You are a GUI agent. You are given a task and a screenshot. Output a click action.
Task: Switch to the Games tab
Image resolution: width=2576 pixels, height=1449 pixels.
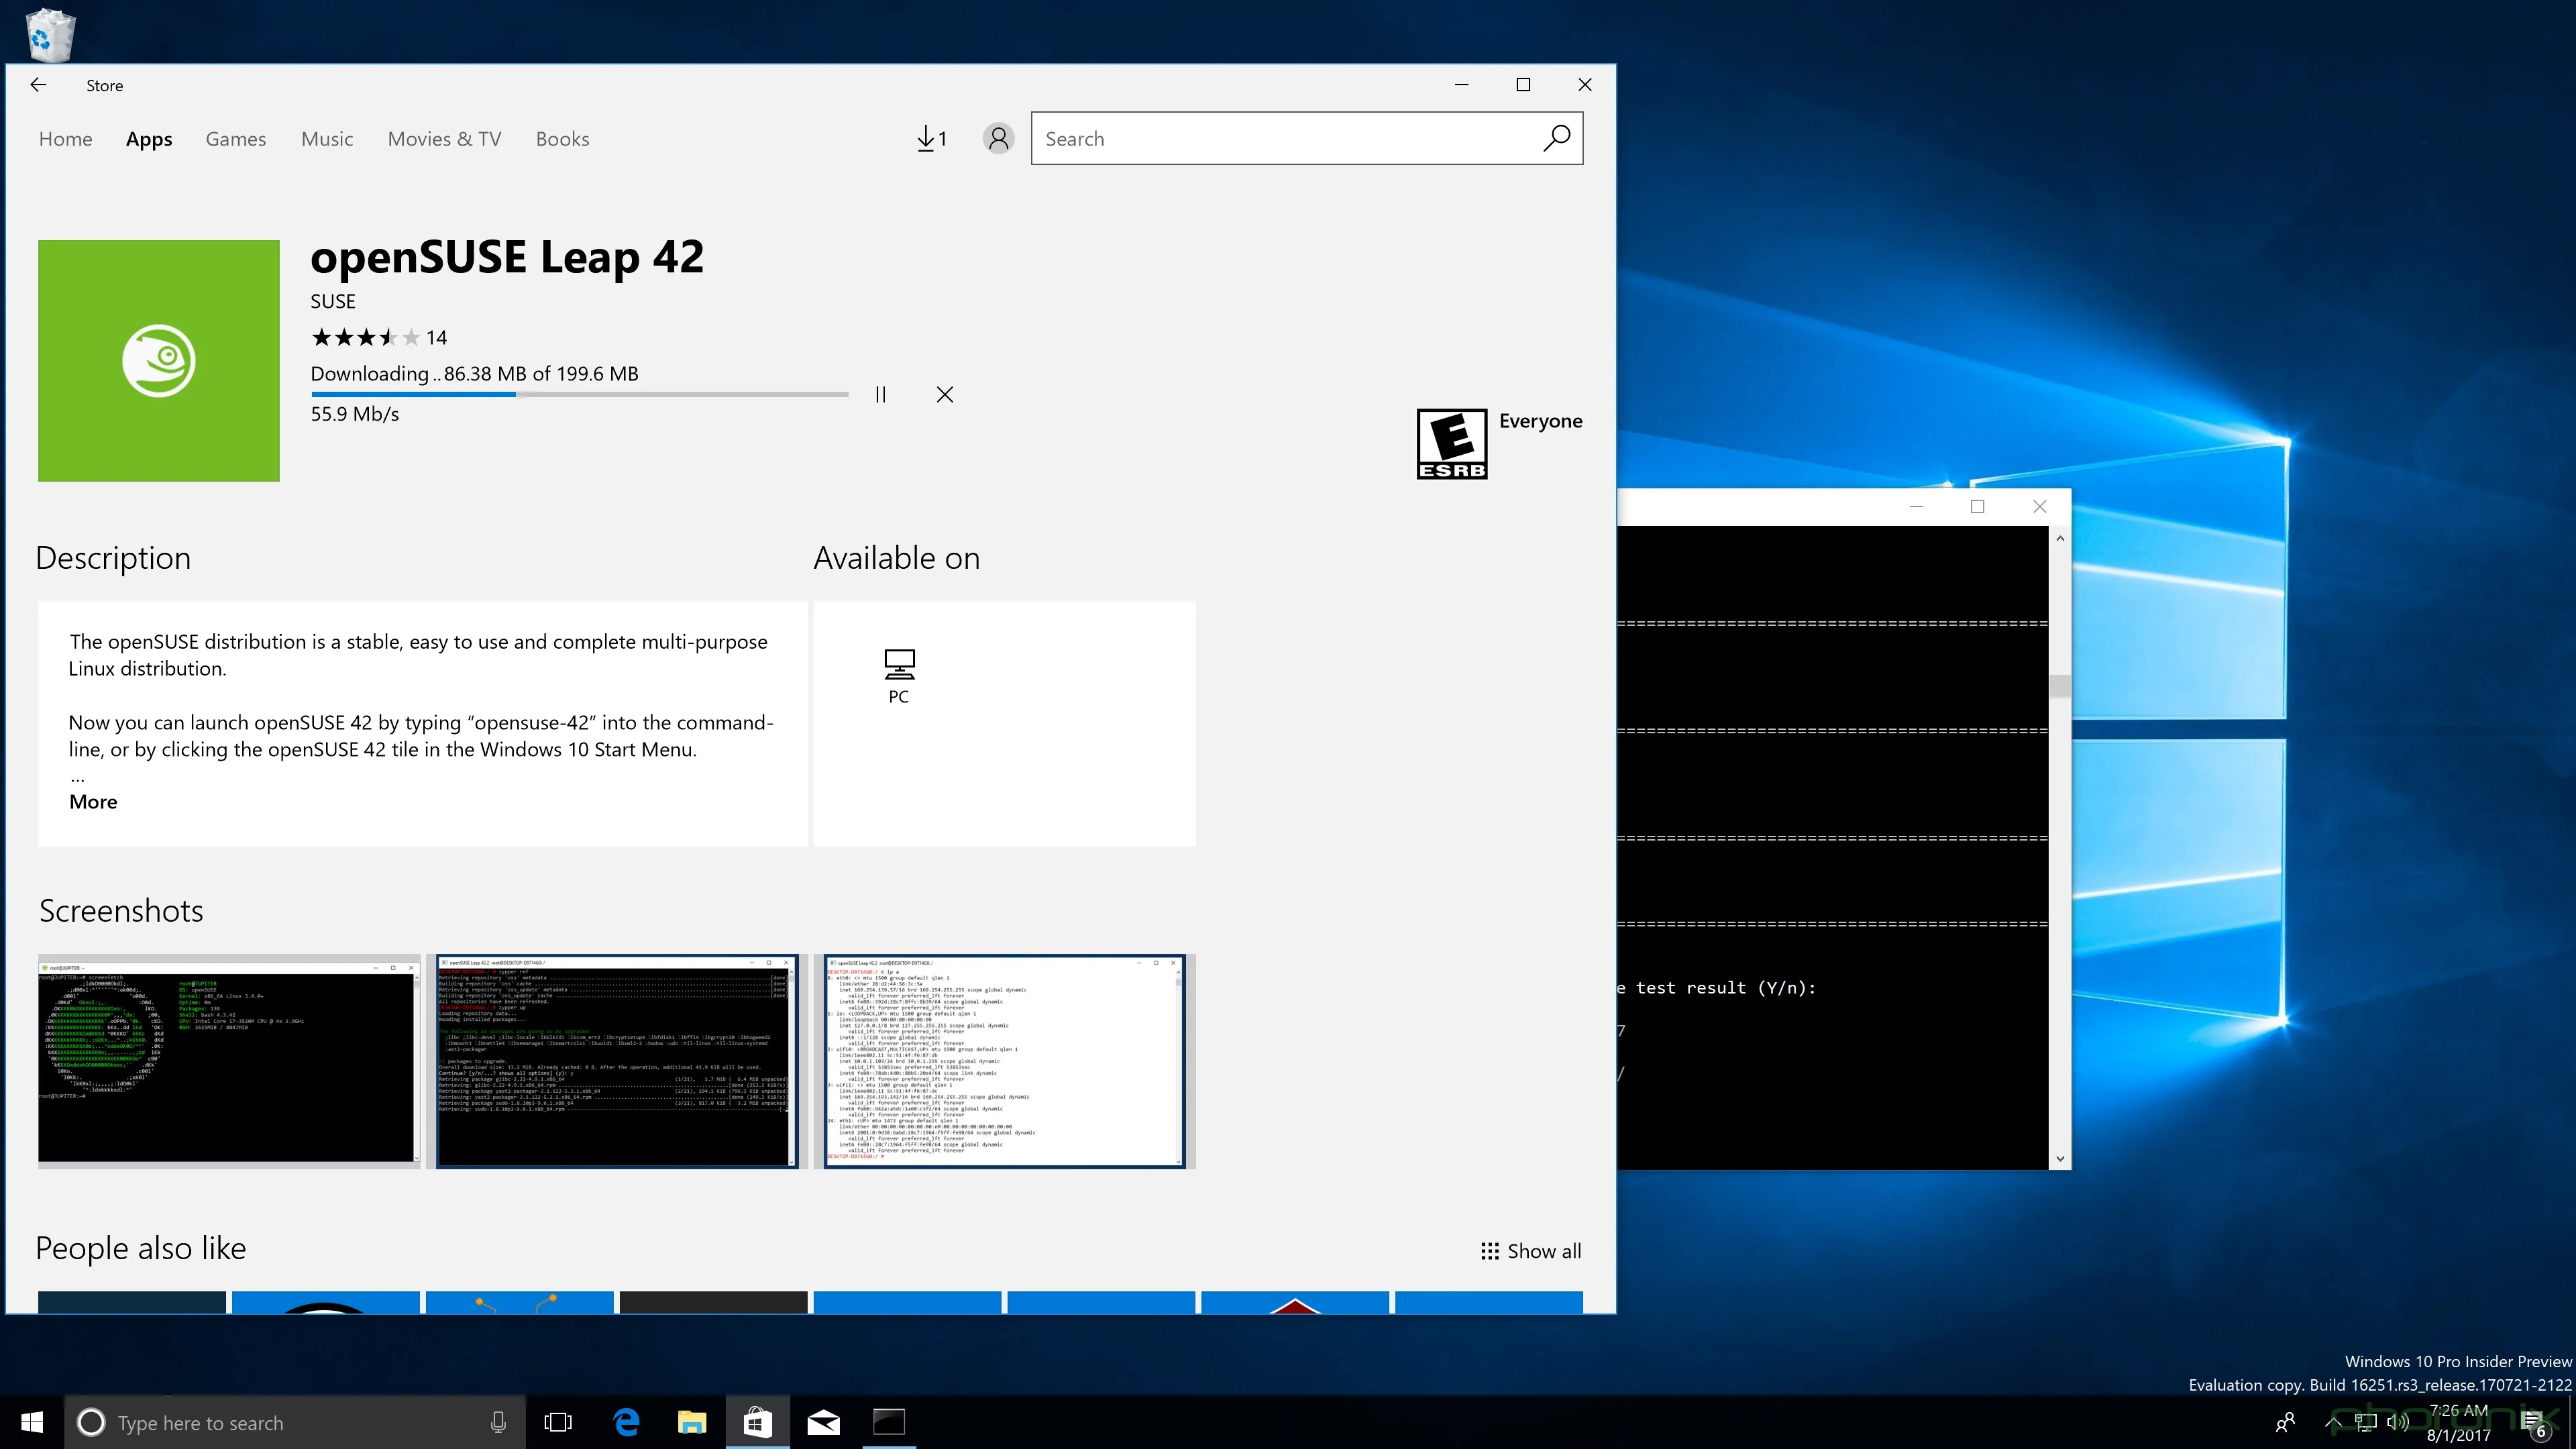(236, 139)
